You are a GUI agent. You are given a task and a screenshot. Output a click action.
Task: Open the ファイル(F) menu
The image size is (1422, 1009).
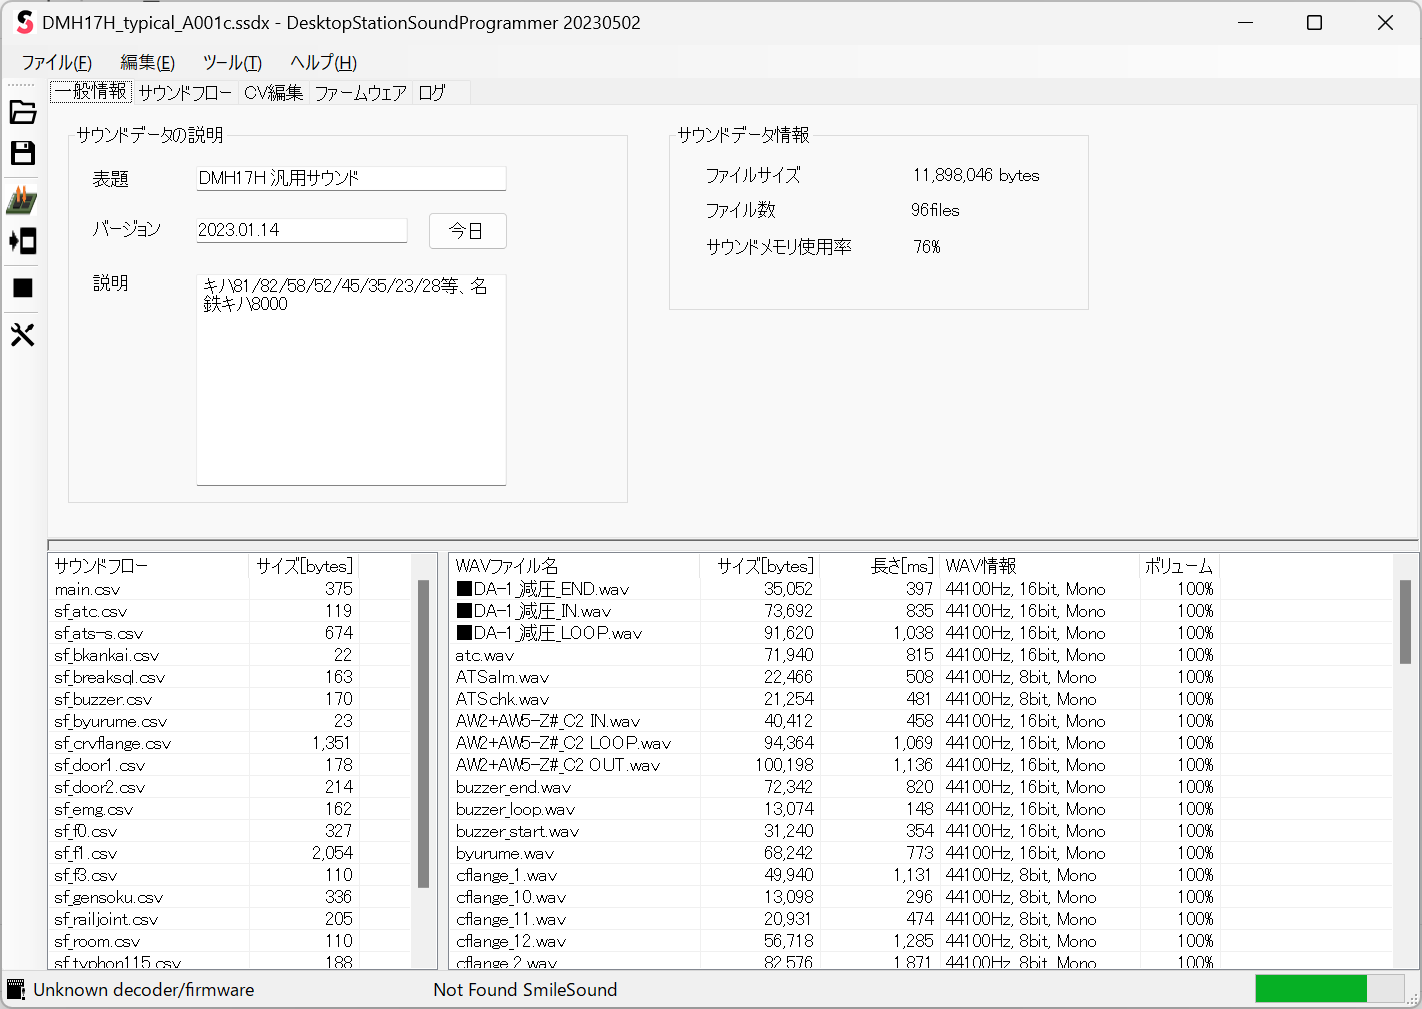click(x=57, y=63)
